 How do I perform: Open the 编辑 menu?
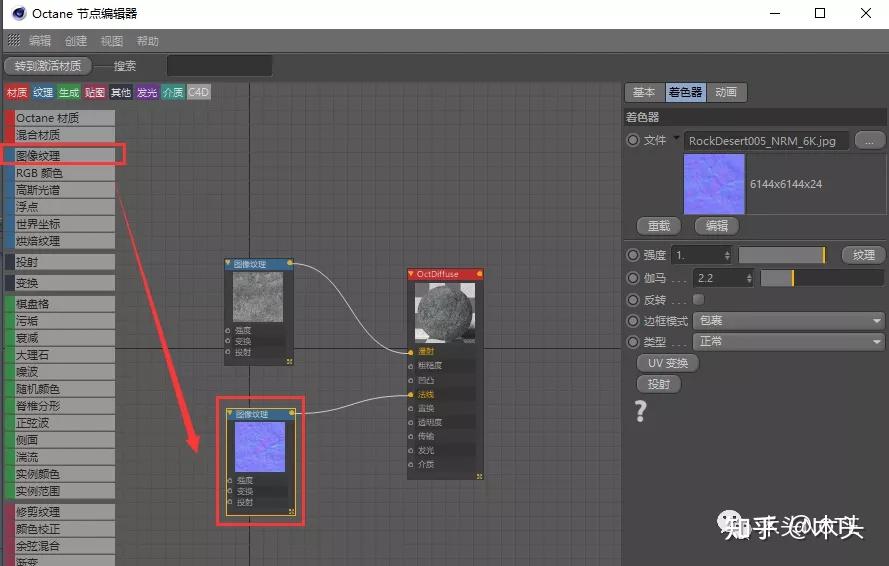pyautogui.click(x=40, y=41)
